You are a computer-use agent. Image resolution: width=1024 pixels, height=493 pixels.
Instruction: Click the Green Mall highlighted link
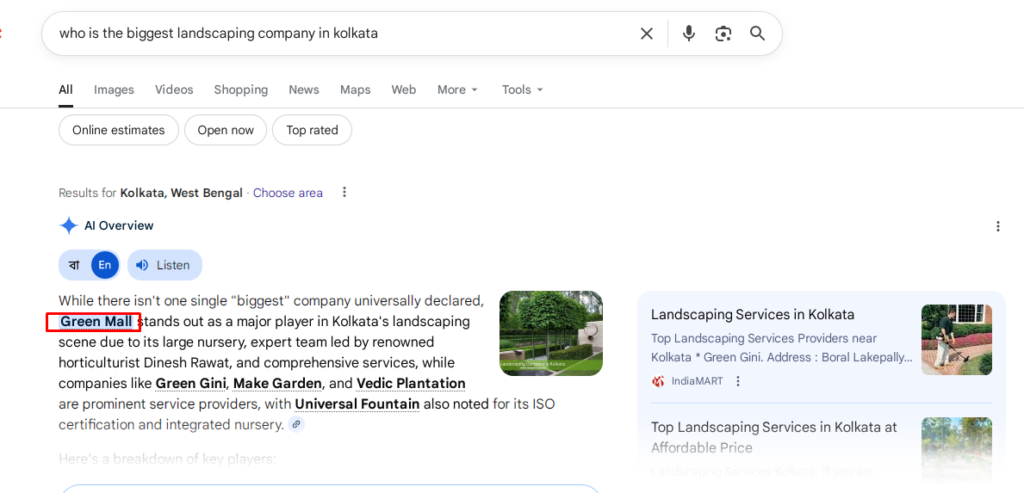click(97, 321)
